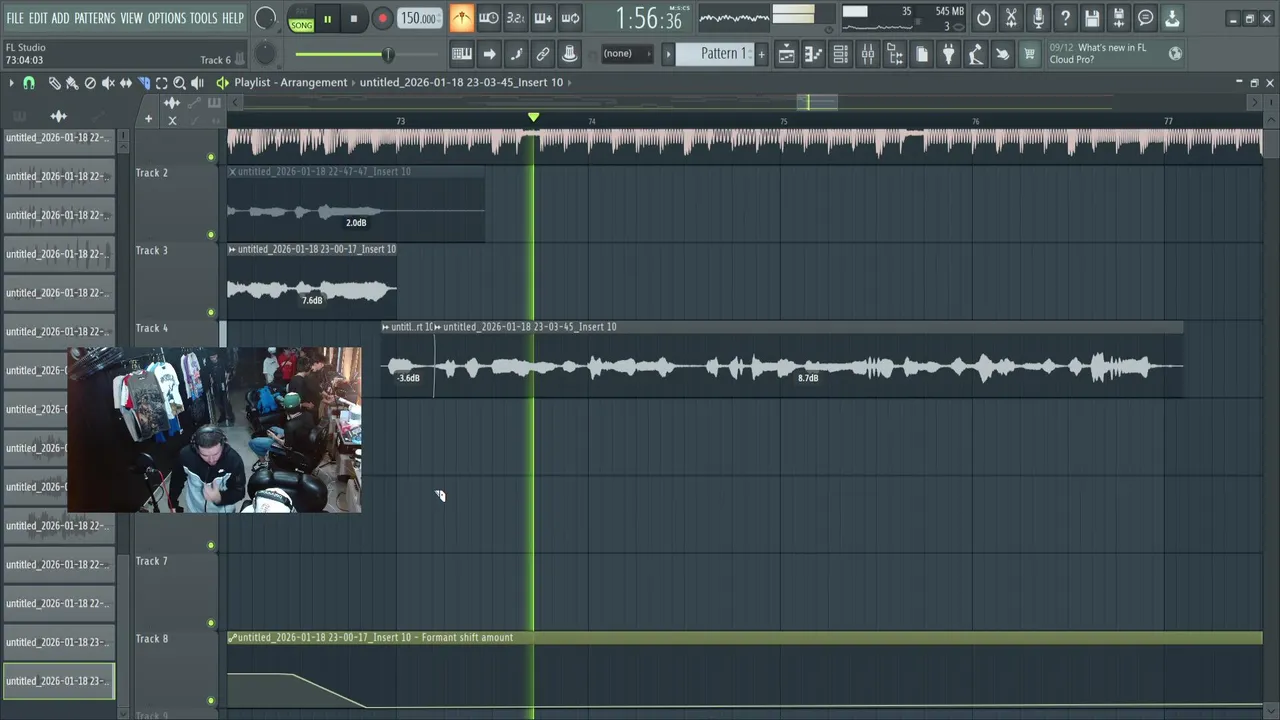Click the tempo tapper icon
The height and width of the screenshot is (720, 1280).
tap(975, 55)
